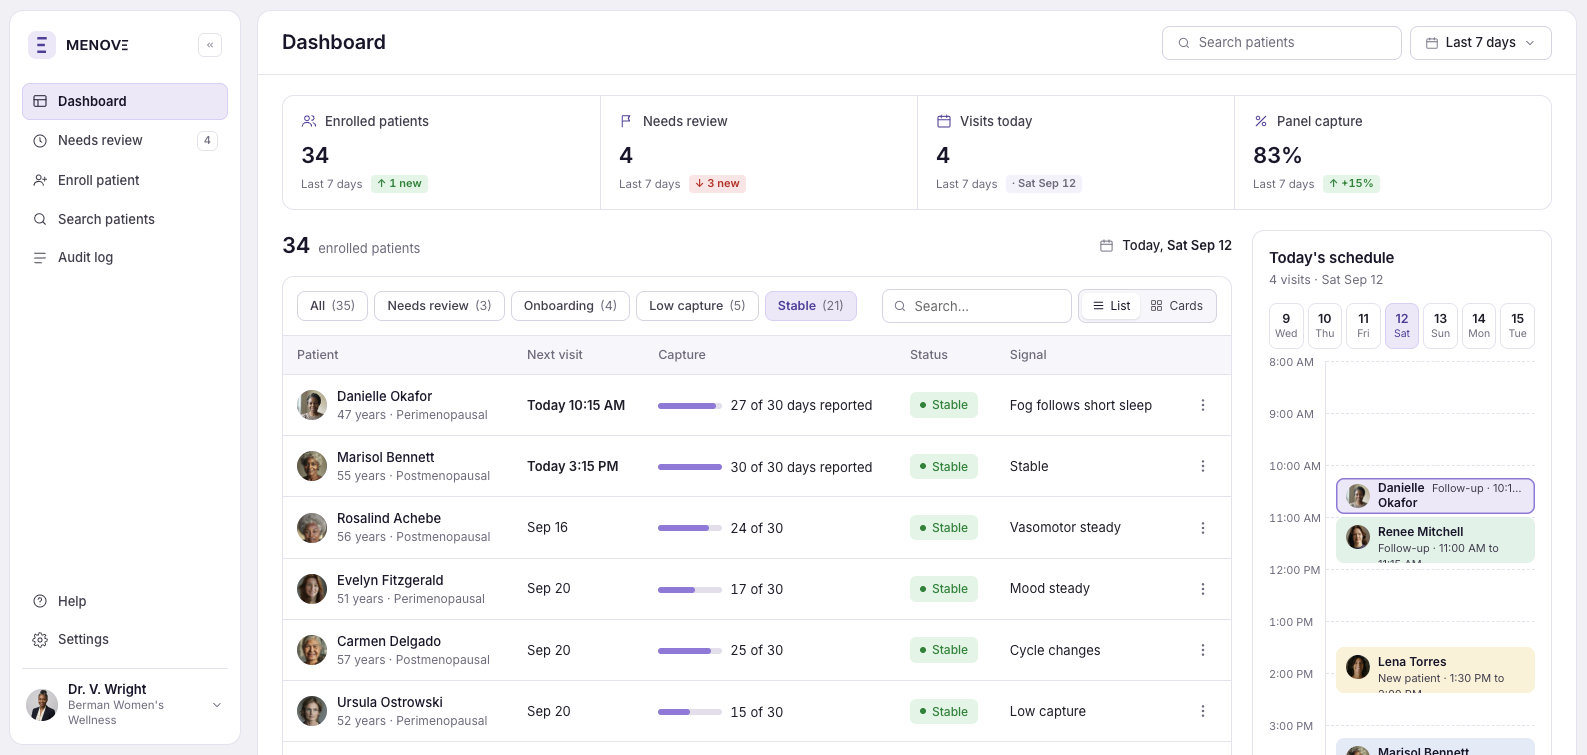The width and height of the screenshot is (1587, 755).
Task: Open Help from the sidebar
Action: tap(125, 601)
